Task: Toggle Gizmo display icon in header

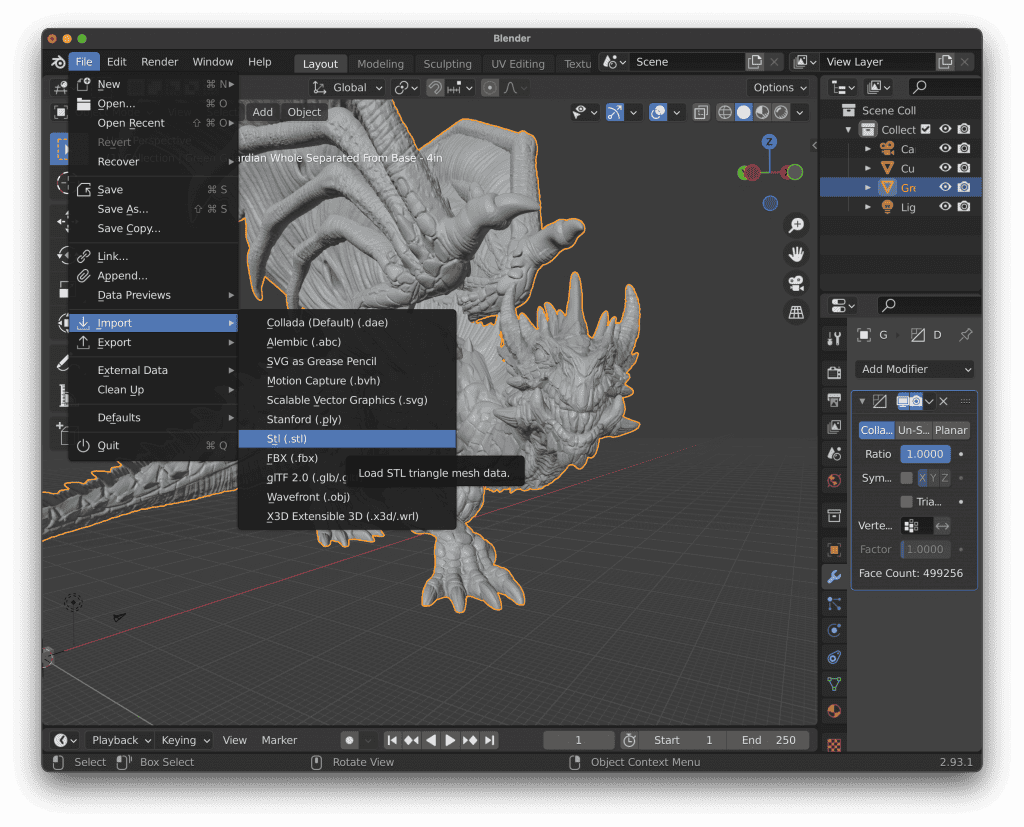Action: 615,112
